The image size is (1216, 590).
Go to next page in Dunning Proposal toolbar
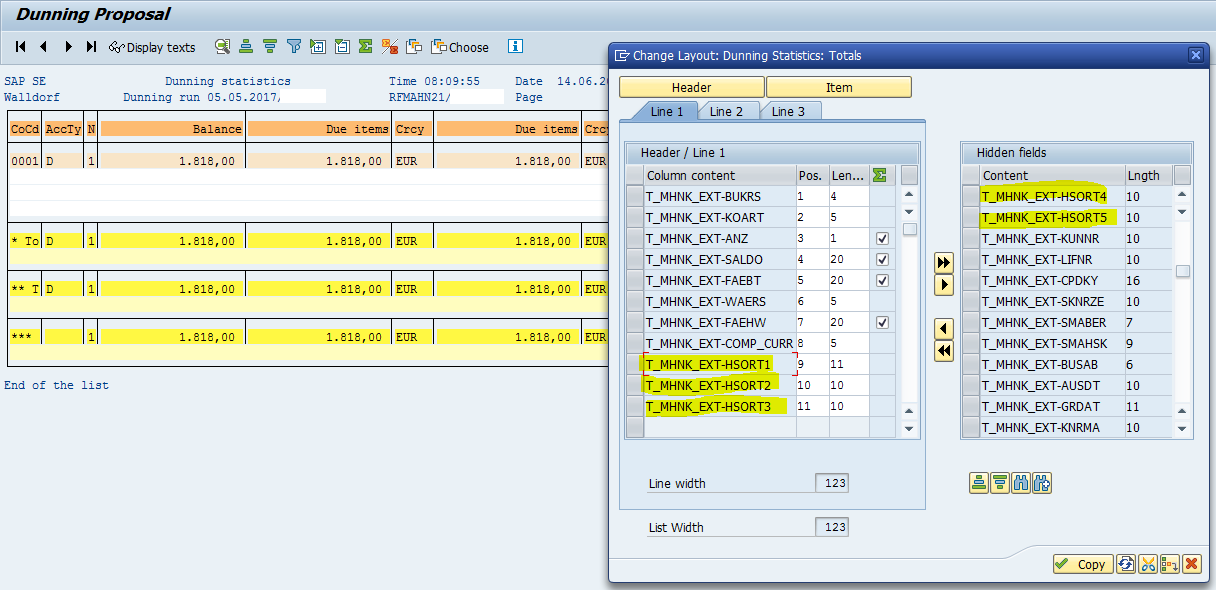coord(68,47)
